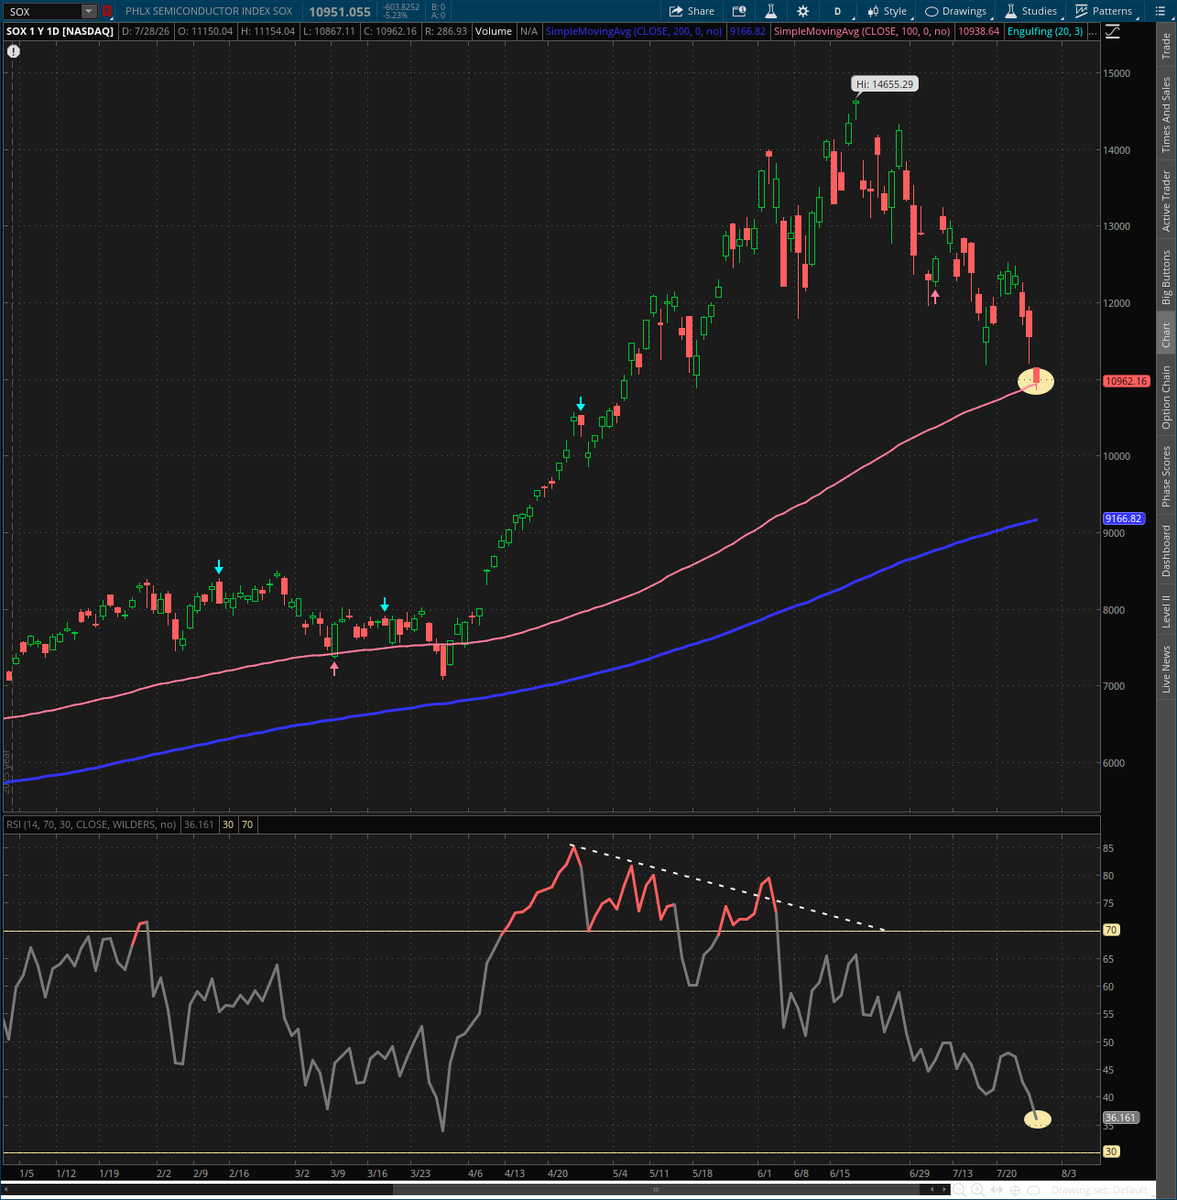The image size is (1177, 1200).
Task: Open the Trade sidebar tab
Action: coord(1166,46)
